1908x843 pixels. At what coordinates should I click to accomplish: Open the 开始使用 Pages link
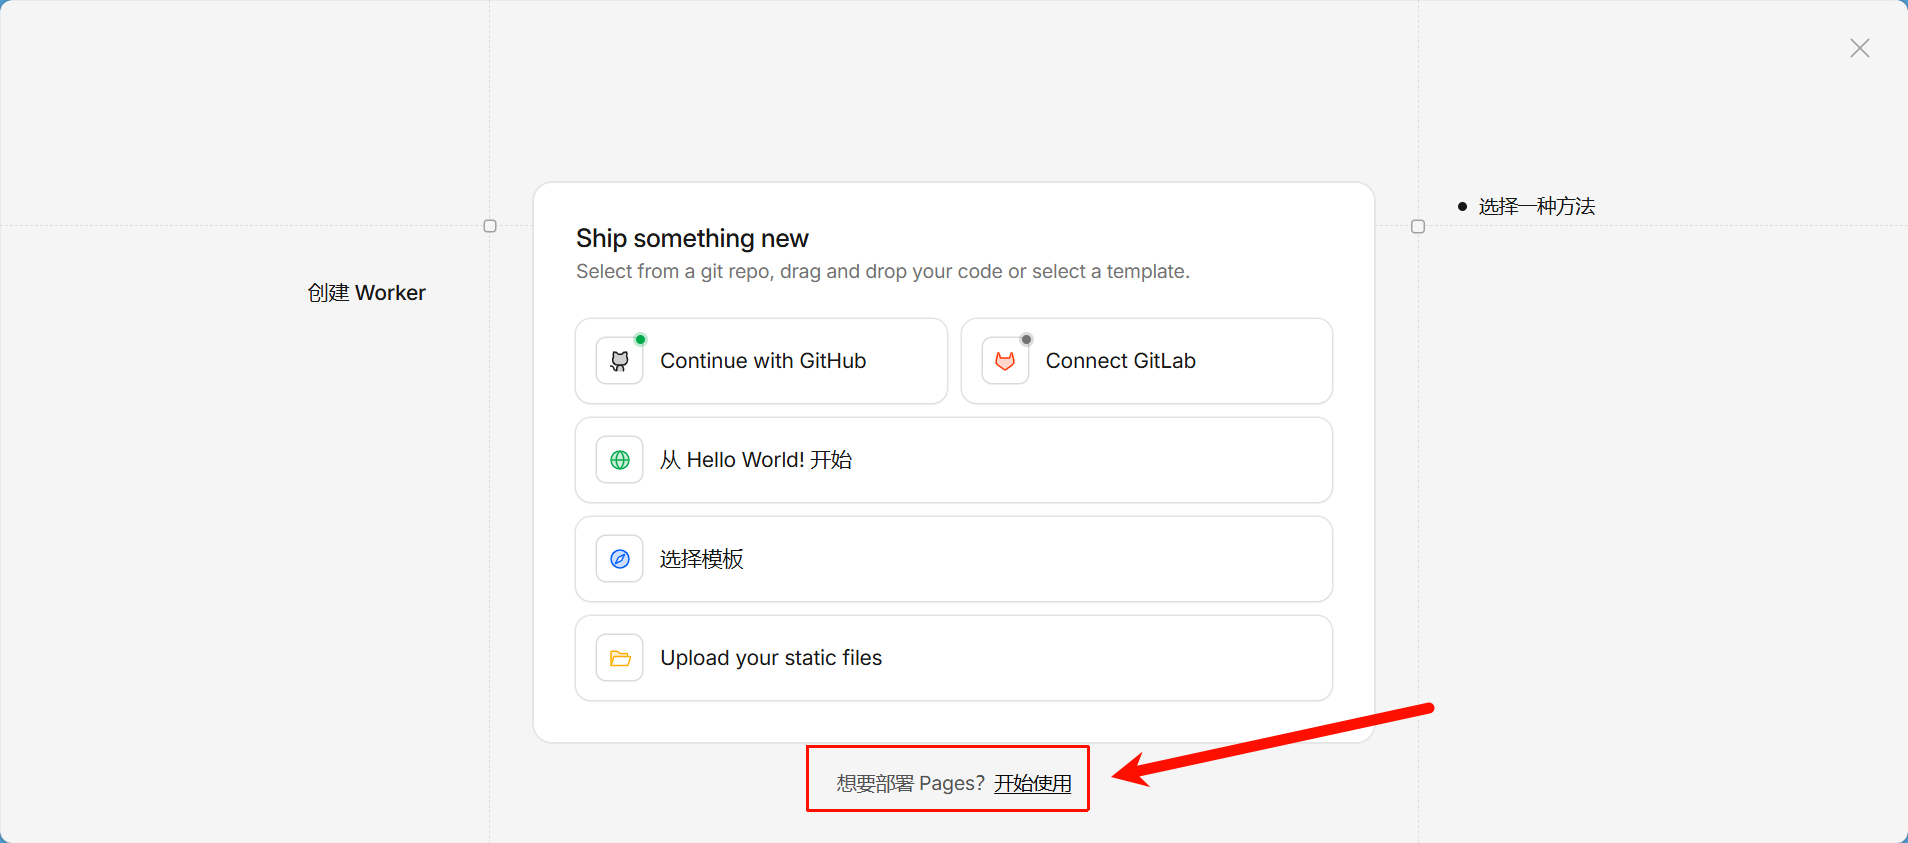[x=1032, y=783]
